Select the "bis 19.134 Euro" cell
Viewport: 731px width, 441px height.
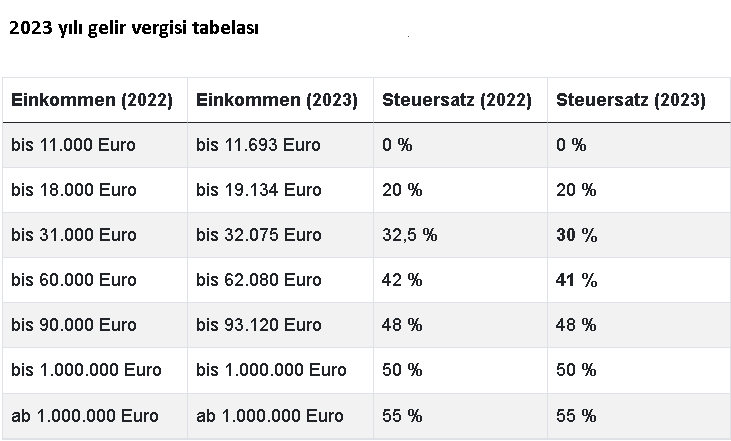click(x=258, y=190)
